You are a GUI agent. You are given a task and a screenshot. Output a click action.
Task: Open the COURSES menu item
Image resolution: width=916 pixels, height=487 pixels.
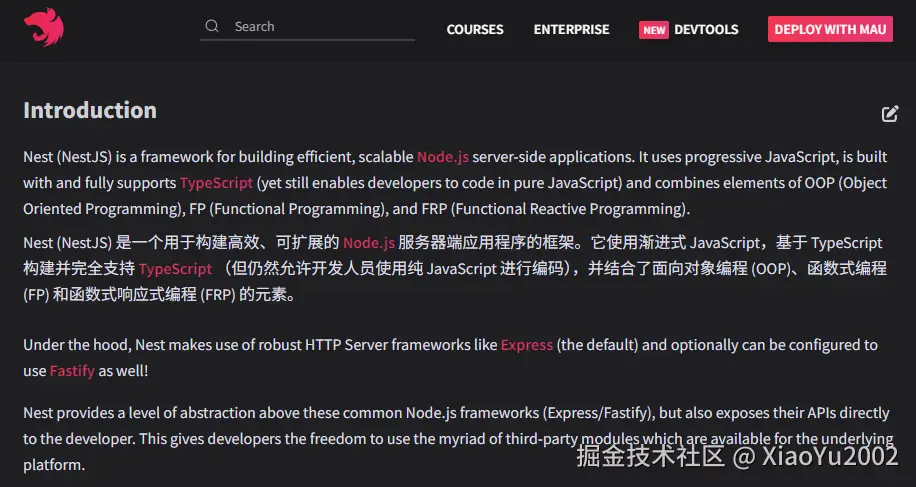pos(475,29)
